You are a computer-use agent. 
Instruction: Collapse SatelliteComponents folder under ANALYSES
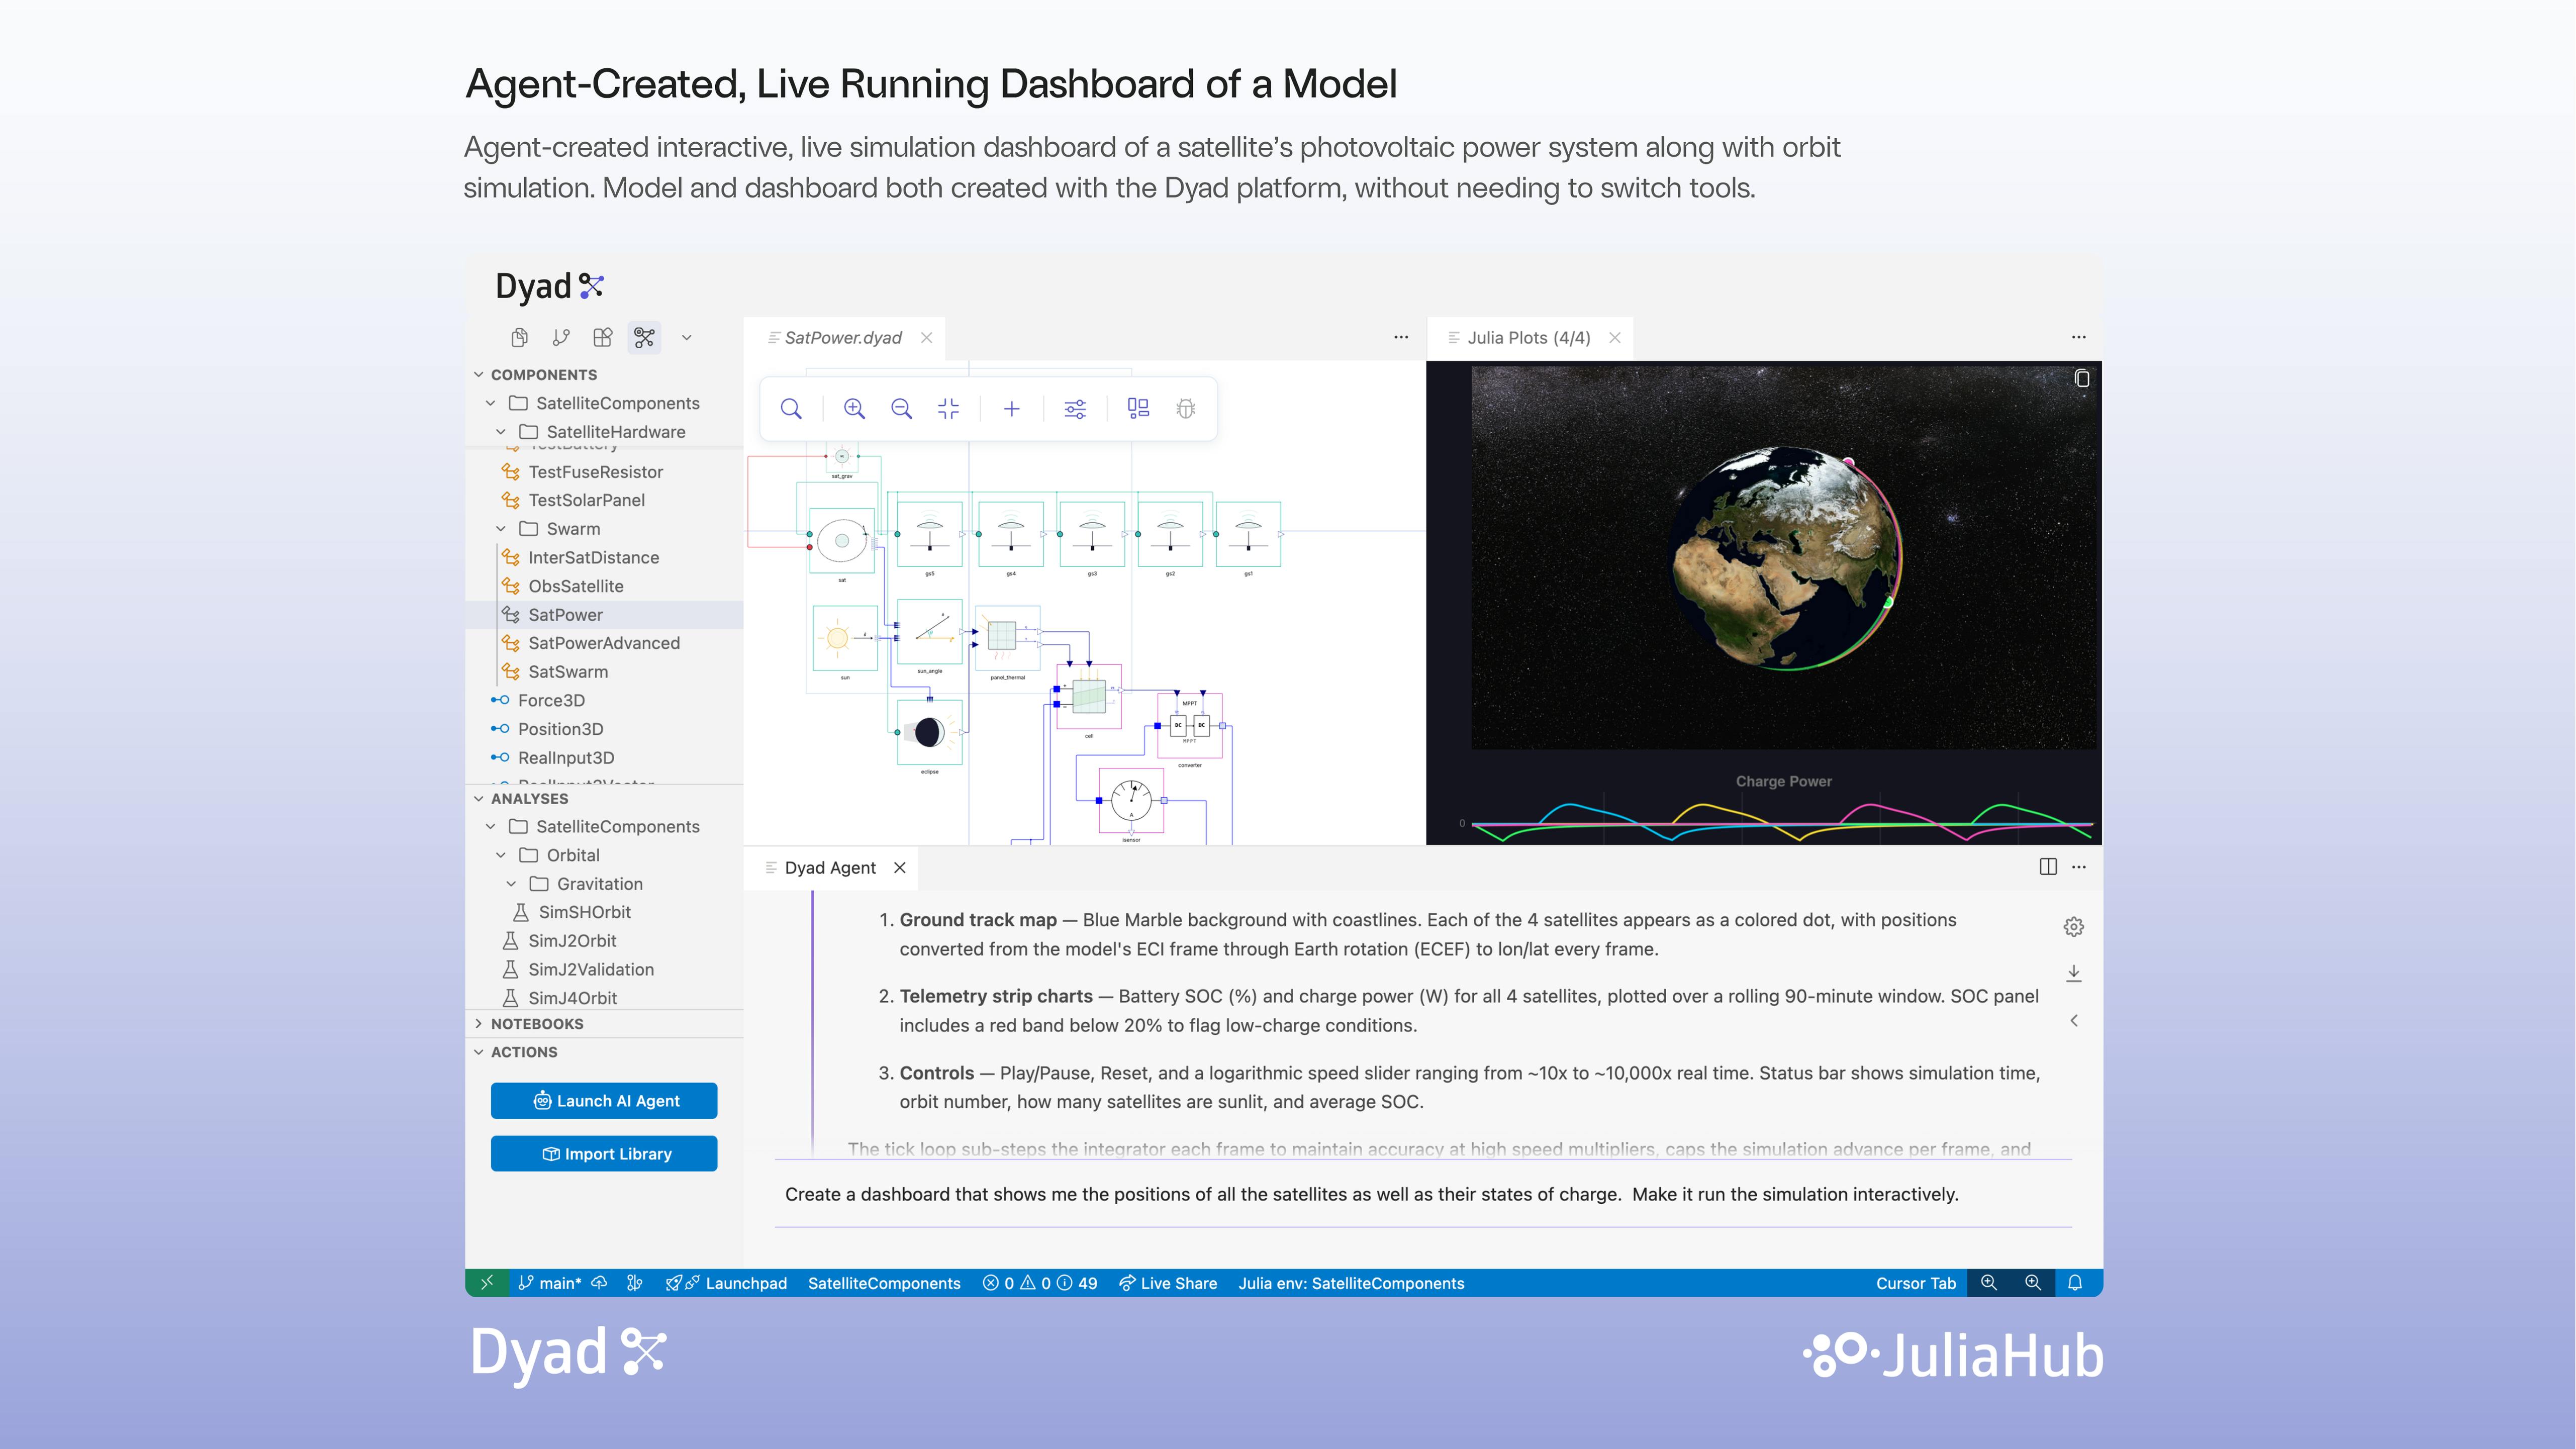pyautogui.click(x=490, y=827)
